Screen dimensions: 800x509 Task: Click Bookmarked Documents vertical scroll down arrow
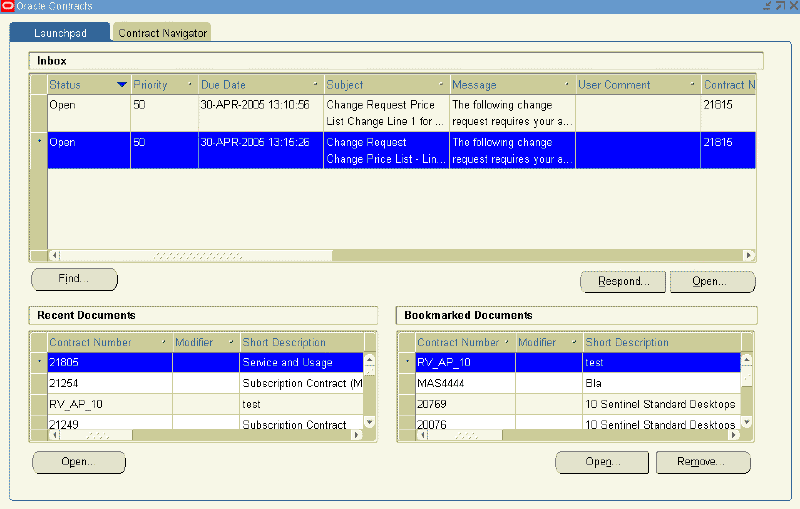[x=747, y=422]
